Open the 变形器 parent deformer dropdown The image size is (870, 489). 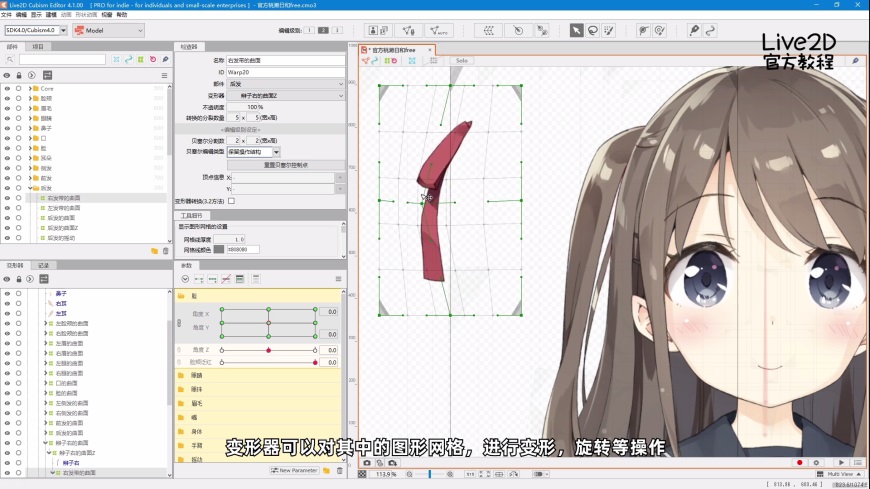coord(286,95)
